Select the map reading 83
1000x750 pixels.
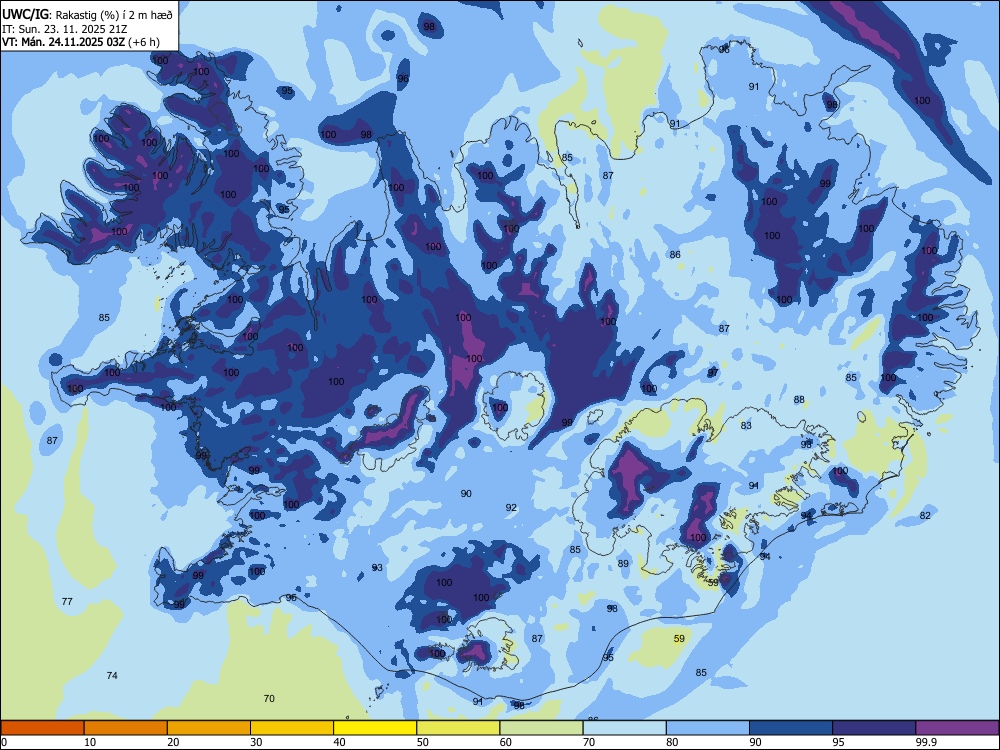(x=746, y=425)
